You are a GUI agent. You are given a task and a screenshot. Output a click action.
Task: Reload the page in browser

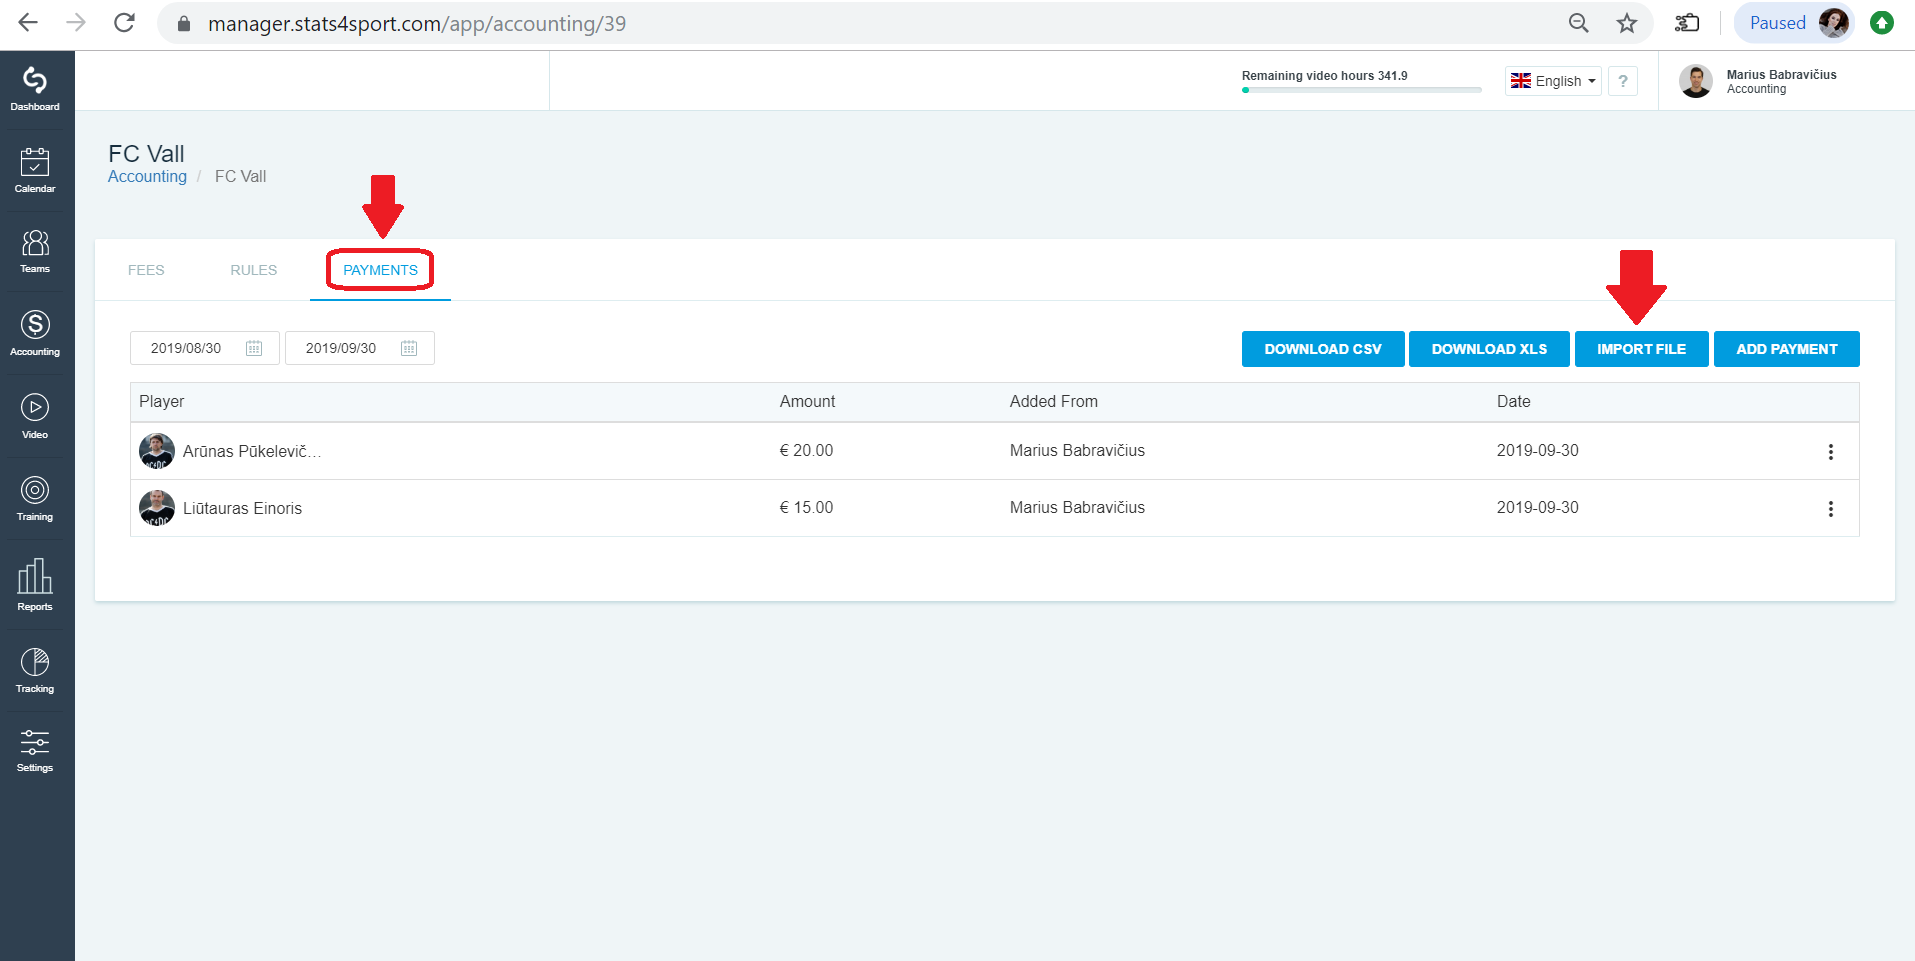tap(124, 23)
